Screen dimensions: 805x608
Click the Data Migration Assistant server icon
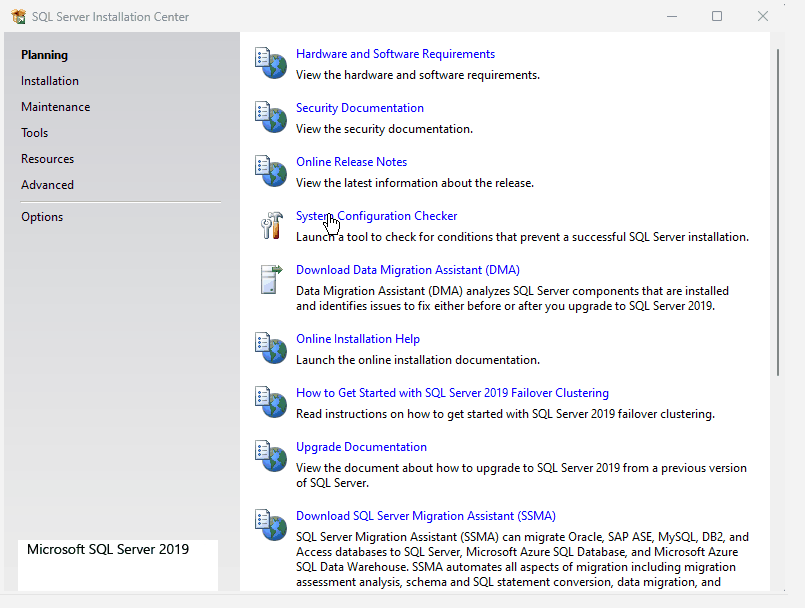271,279
